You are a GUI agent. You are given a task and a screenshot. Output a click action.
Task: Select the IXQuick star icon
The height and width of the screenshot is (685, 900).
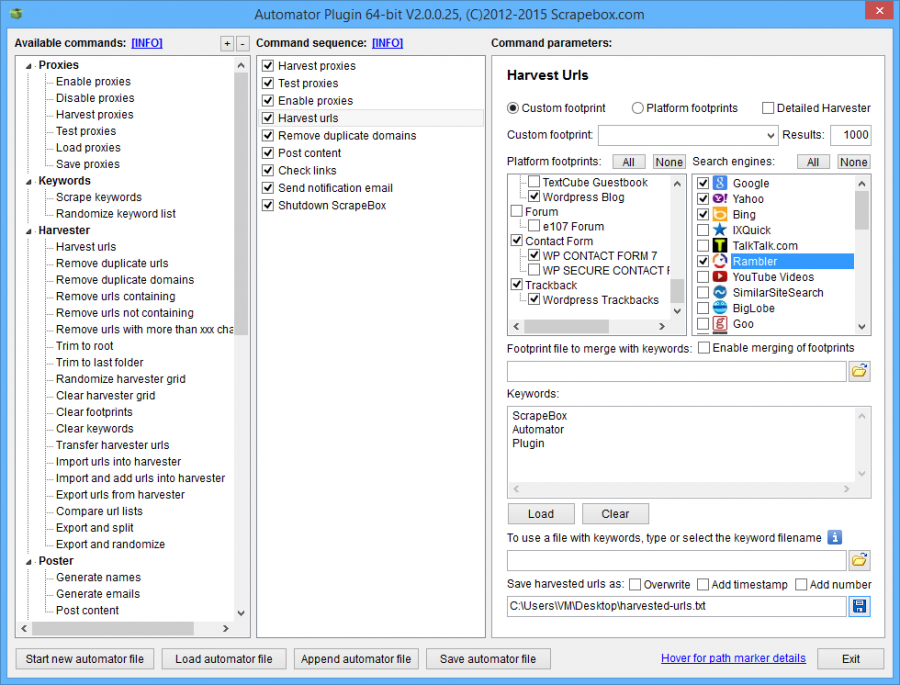tap(719, 229)
